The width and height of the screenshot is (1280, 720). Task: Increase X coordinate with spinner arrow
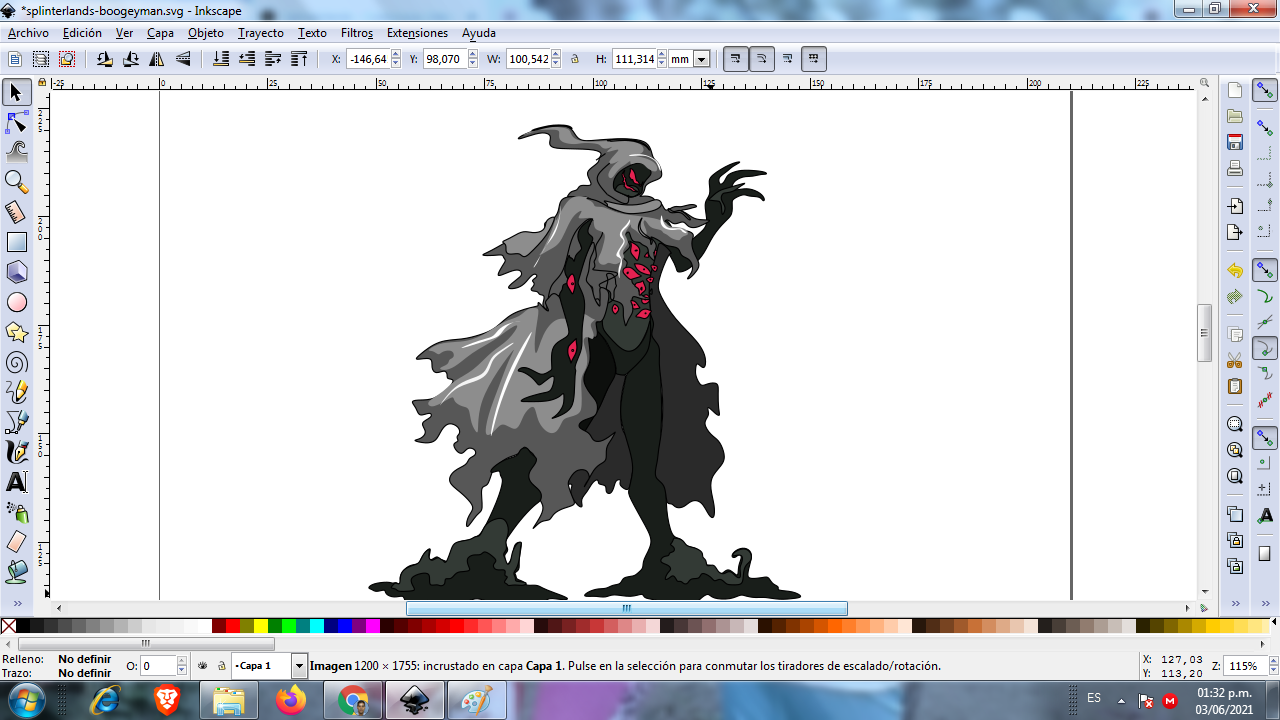(396, 55)
